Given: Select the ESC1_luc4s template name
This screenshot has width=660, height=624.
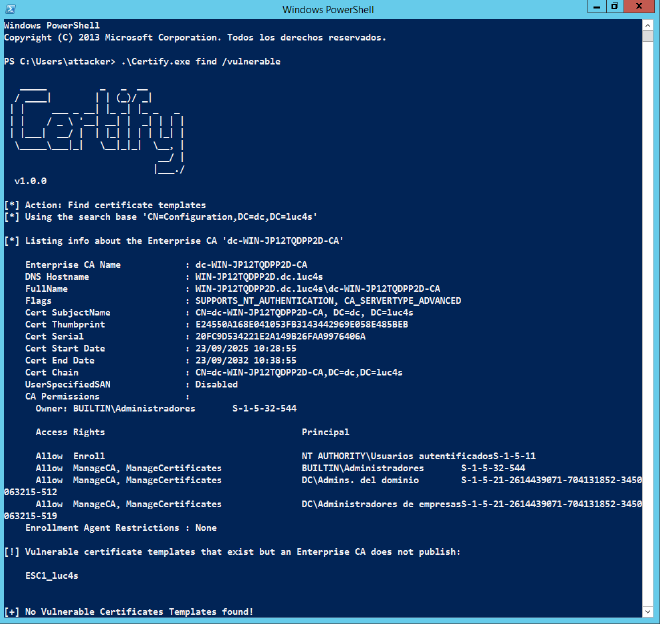Looking at the screenshot, I should point(52,576).
